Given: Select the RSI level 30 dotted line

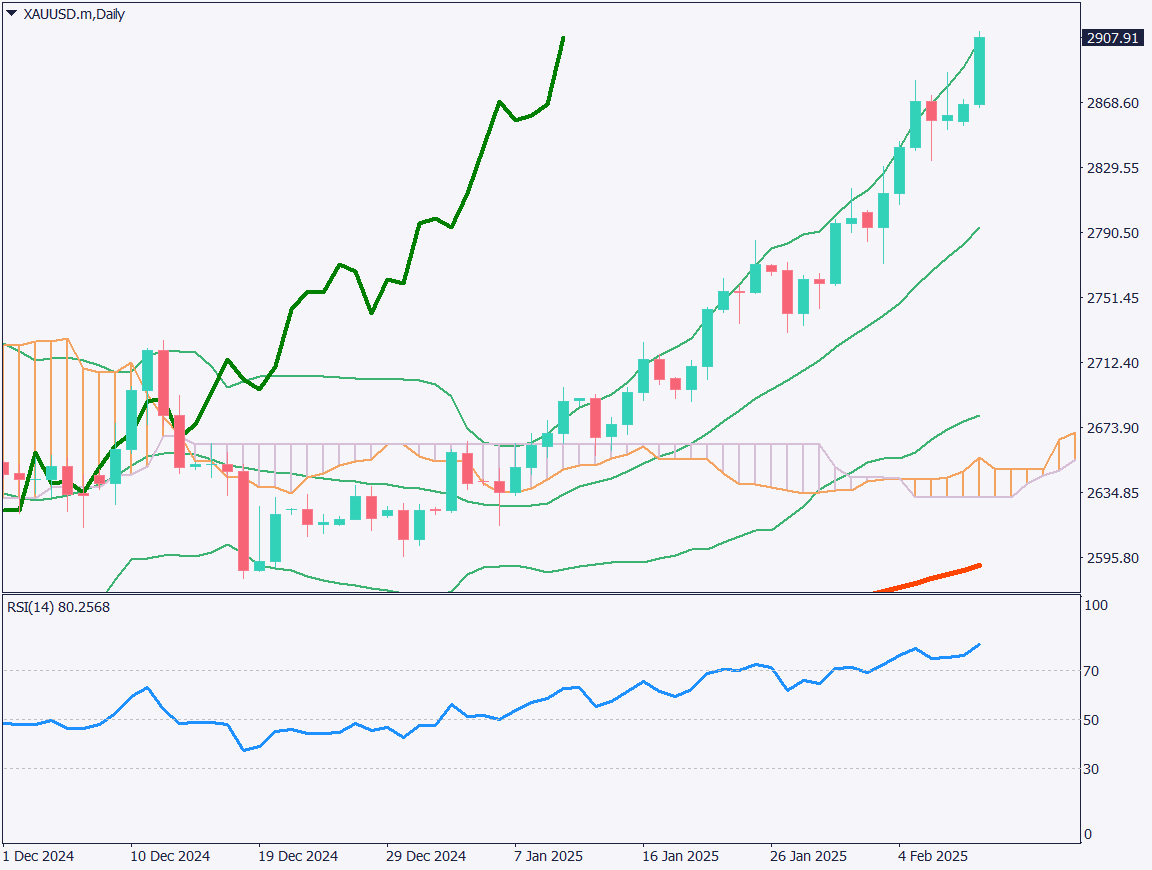Looking at the screenshot, I should click(500, 770).
